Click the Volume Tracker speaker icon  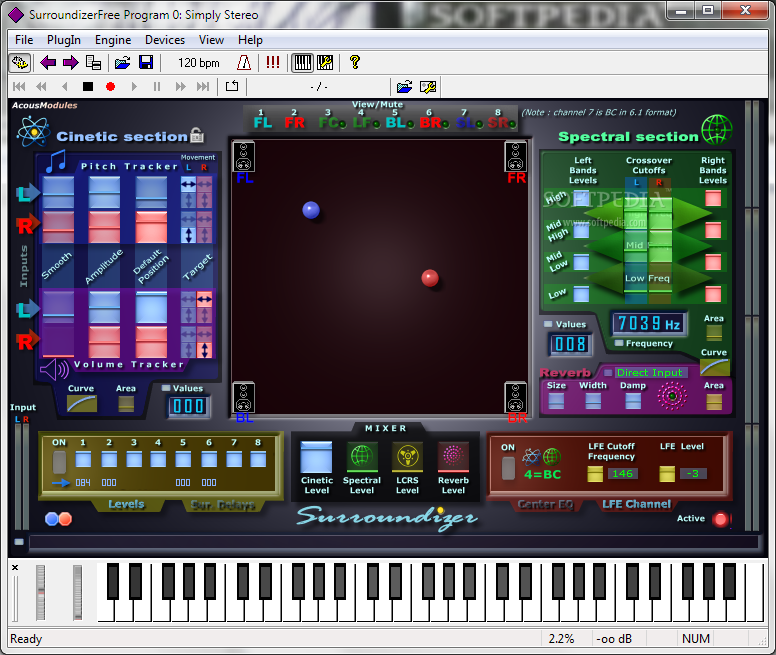point(54,370)
